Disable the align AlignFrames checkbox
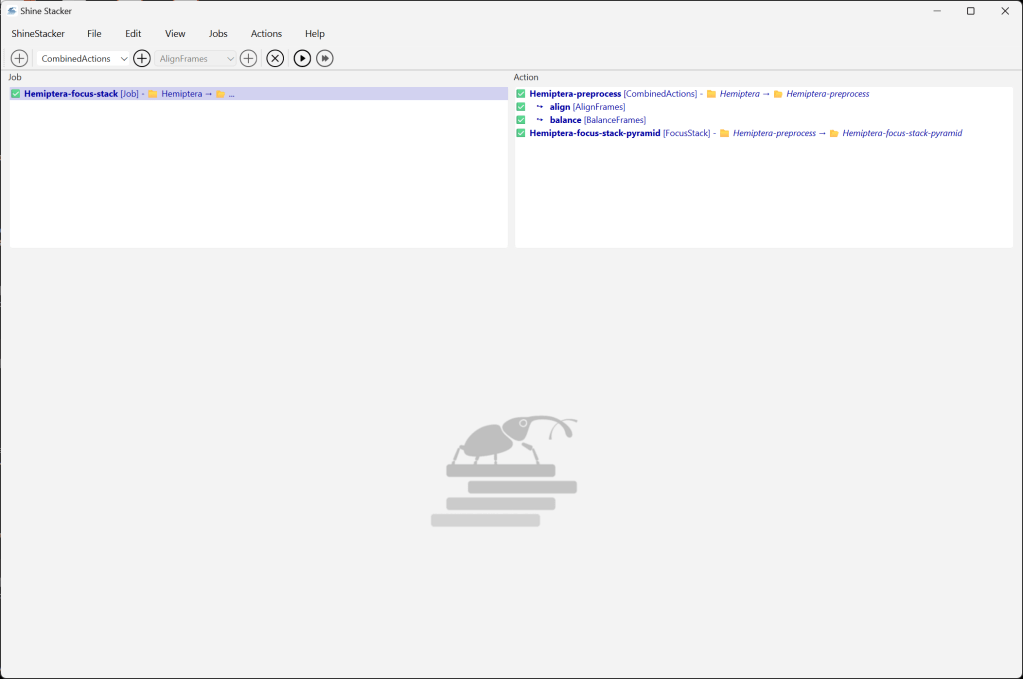Viewport: 1023px width, 679px height. pos(521,107)
